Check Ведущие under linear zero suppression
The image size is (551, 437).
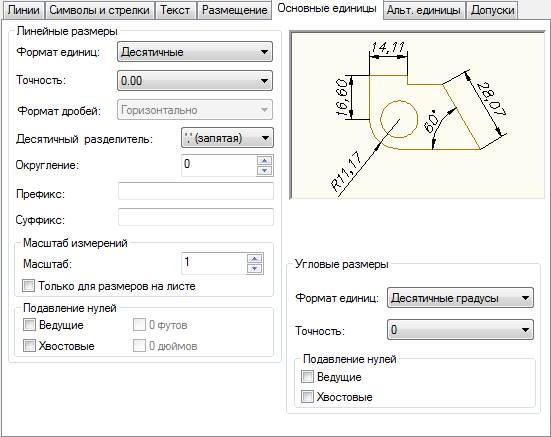click(x=29, y=325)
